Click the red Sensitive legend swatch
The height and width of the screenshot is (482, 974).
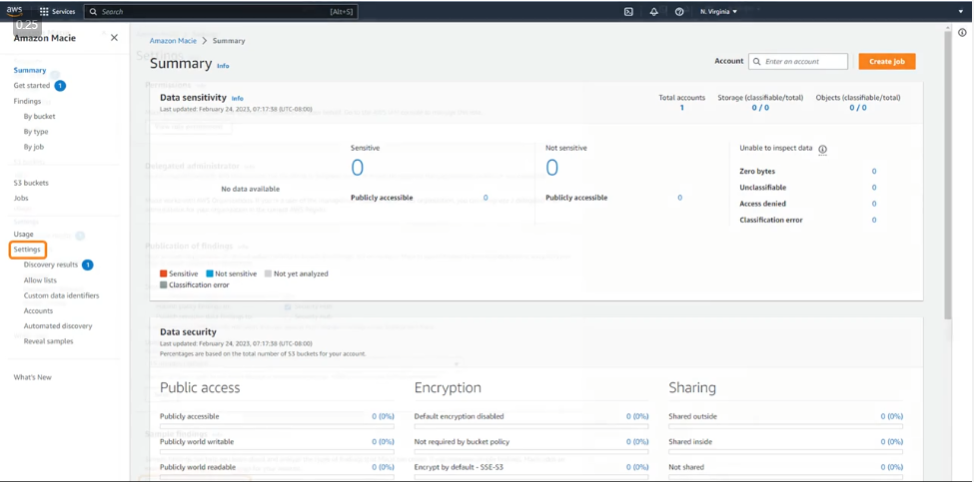163,274
